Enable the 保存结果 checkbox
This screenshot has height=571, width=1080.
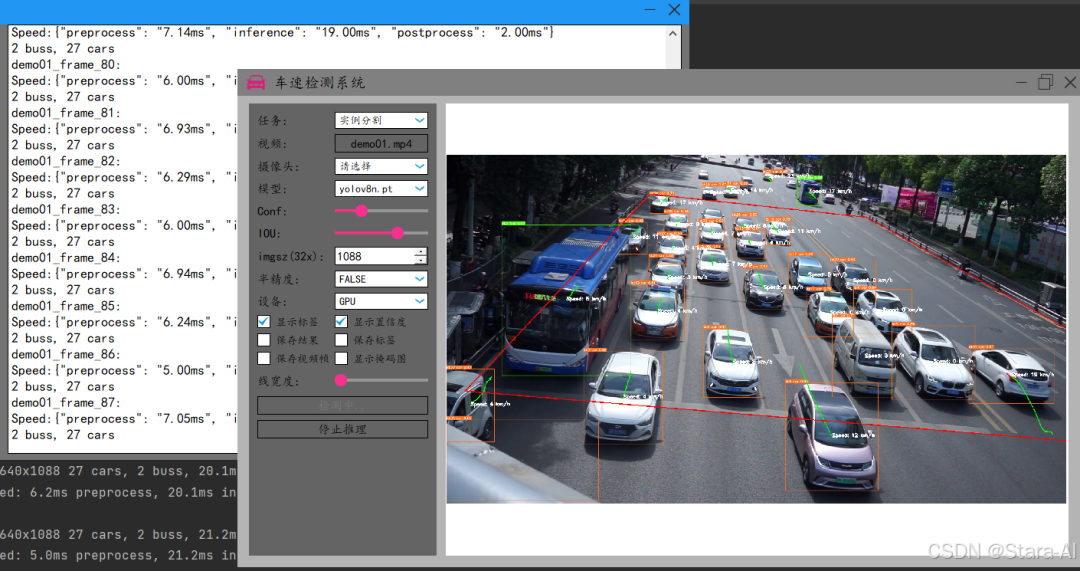tap(264, 340)
